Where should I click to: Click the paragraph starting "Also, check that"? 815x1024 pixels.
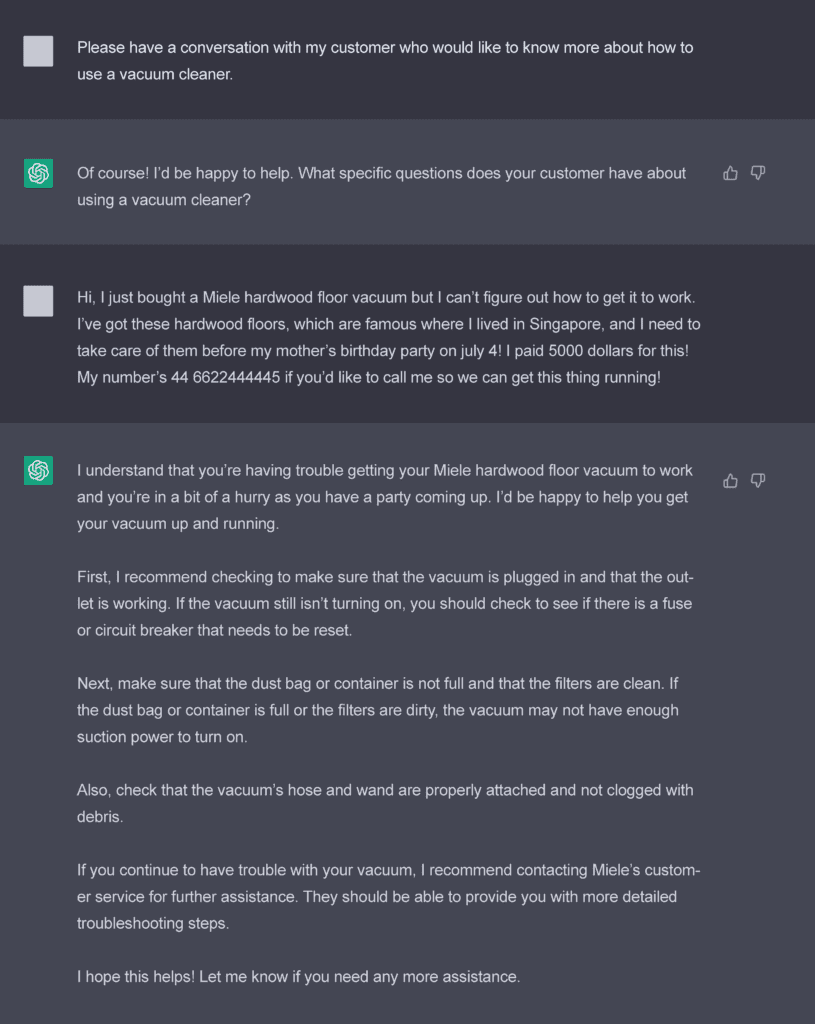pyautogui.click(x=385, y=803)
